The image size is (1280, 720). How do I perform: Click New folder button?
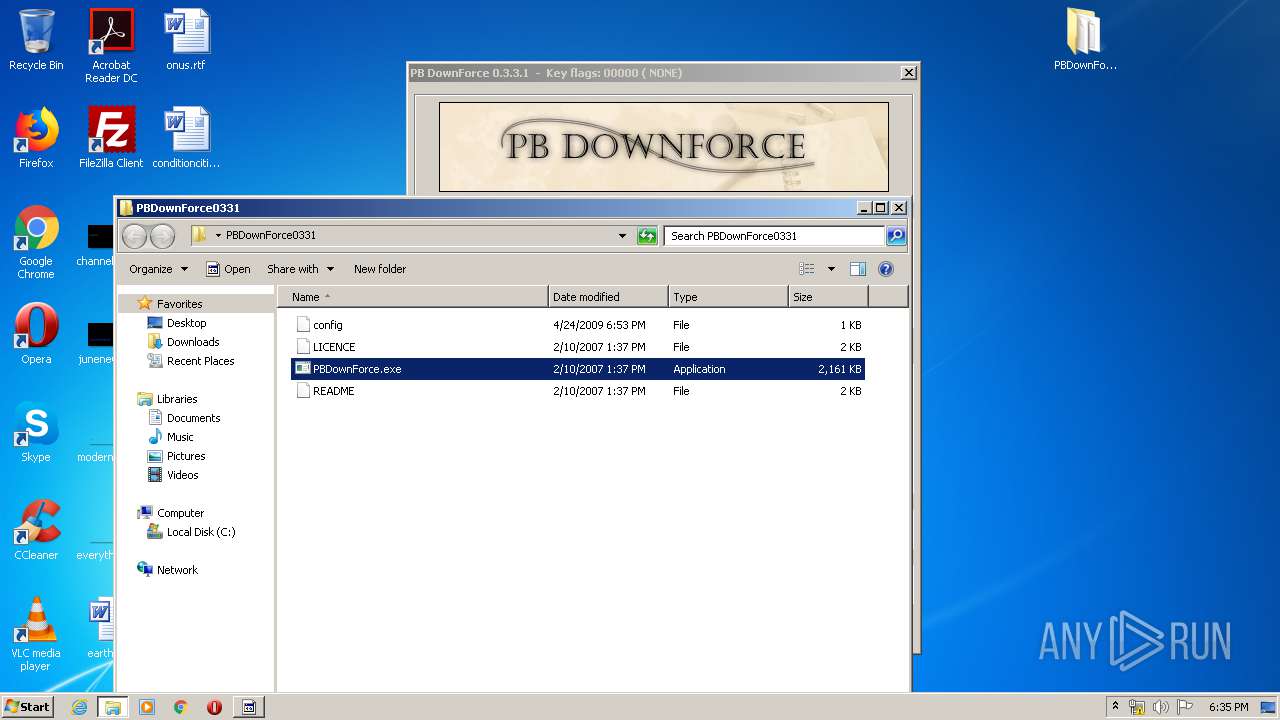click(x=380, y=269)
